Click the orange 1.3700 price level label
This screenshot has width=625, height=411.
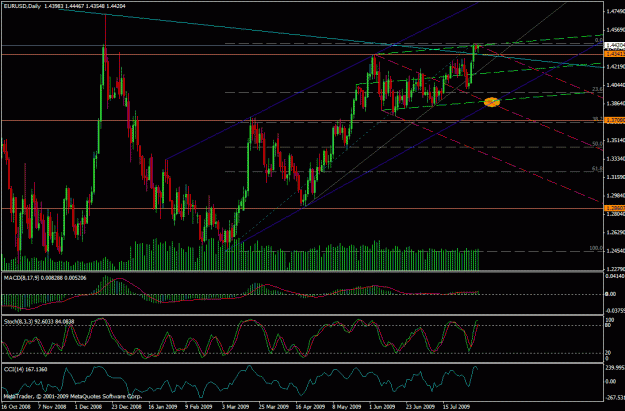pyautogui.click(x=614, y=120)
